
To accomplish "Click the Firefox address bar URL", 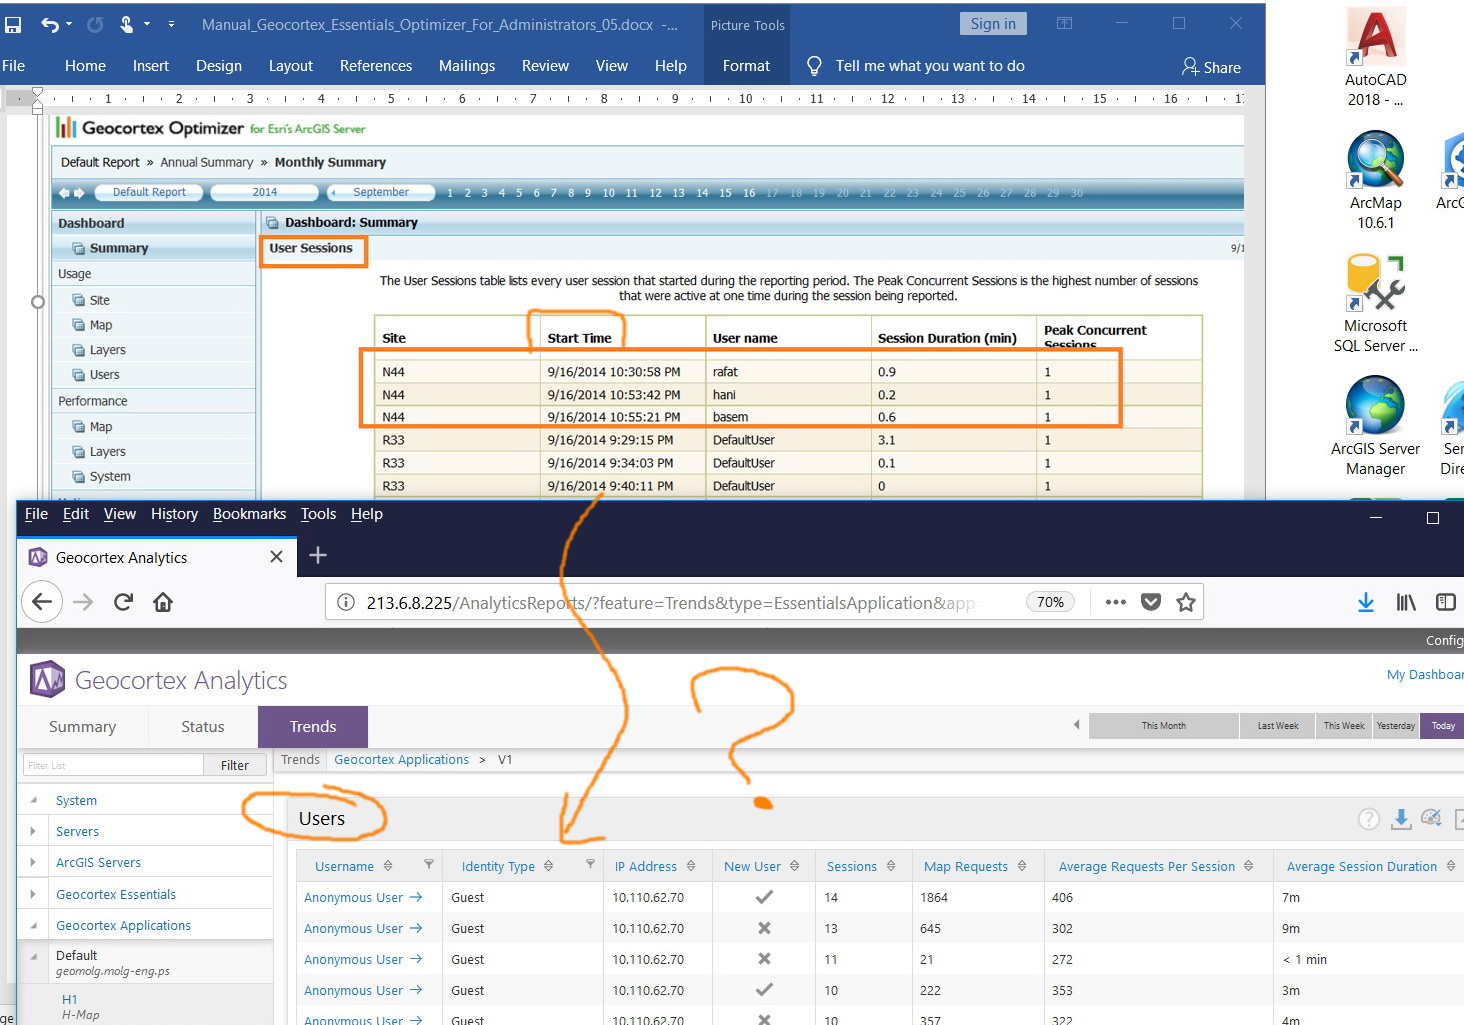I will [670, 603].
